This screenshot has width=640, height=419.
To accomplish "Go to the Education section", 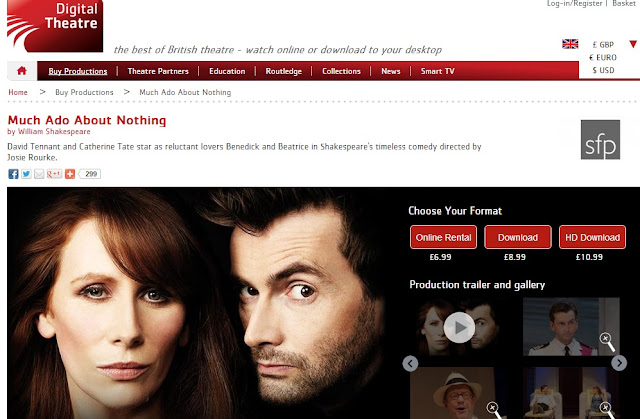I will [227, 71].
